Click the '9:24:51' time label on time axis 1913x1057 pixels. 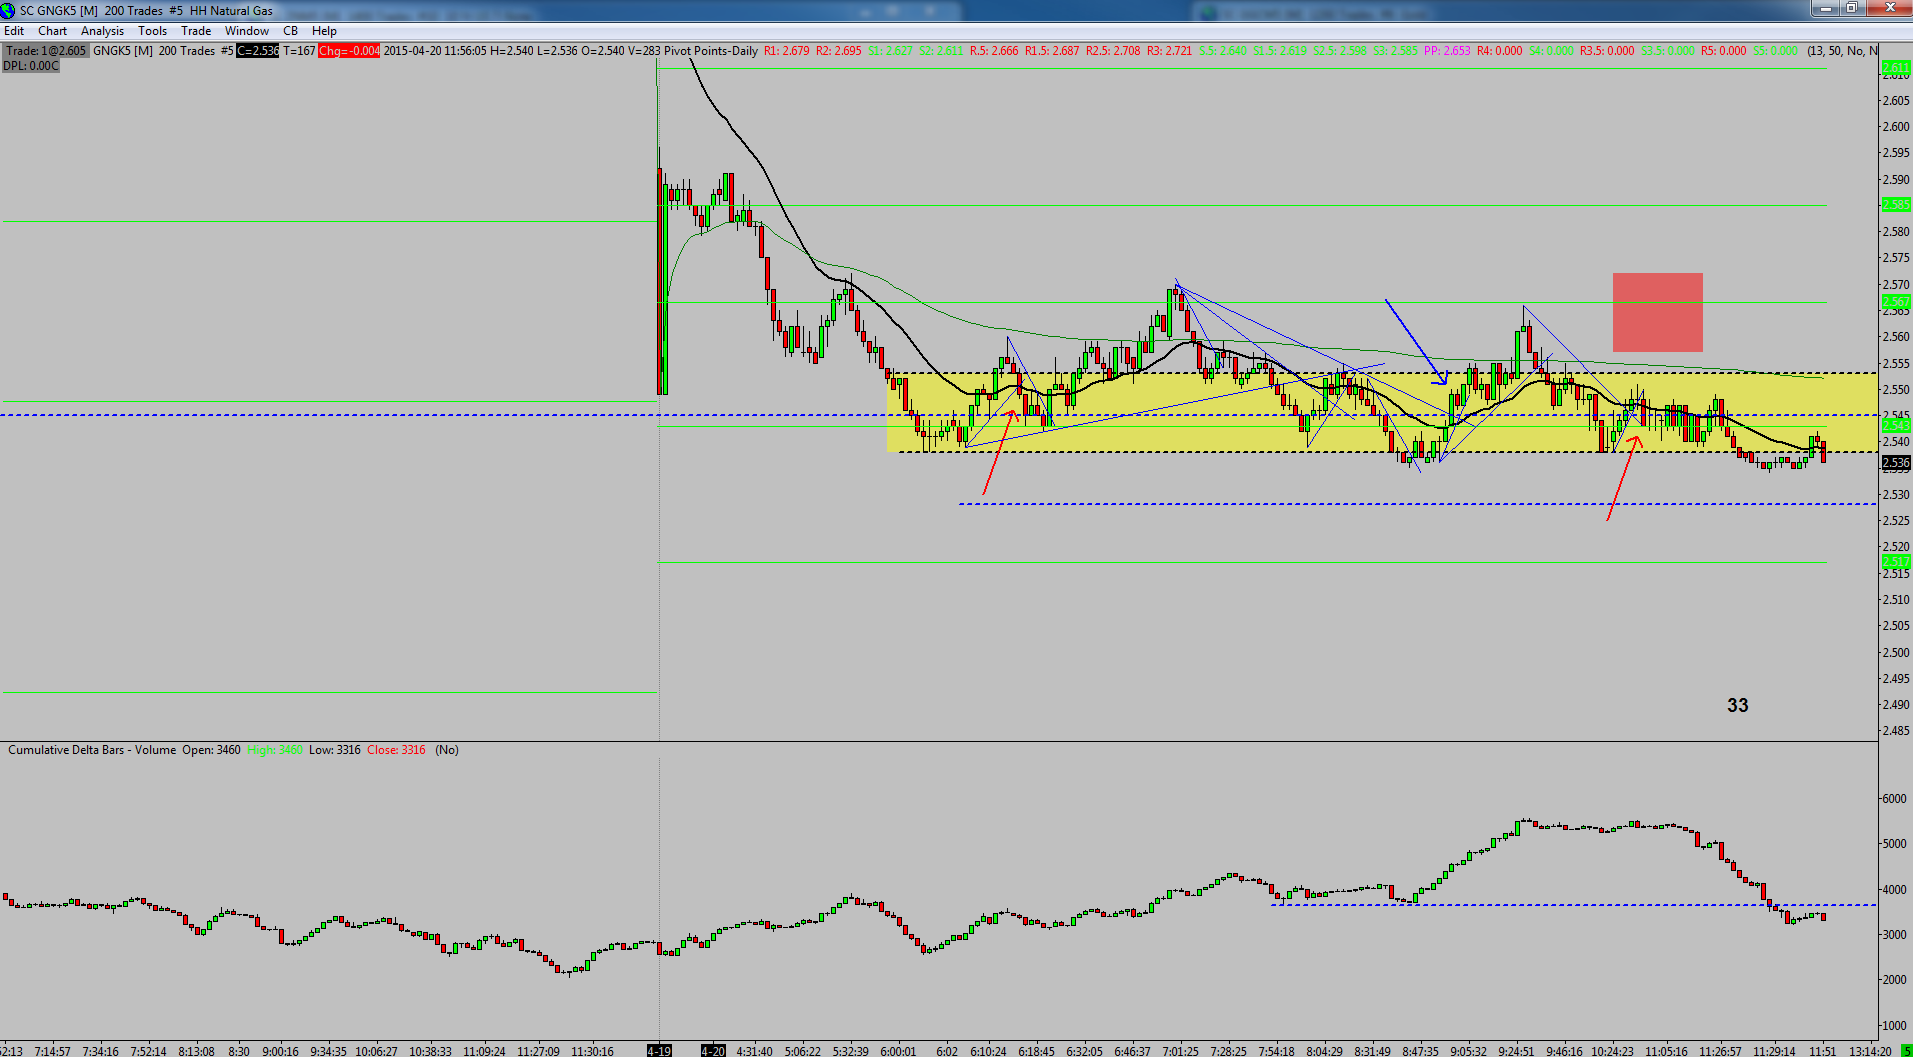click(1516, 1051)
